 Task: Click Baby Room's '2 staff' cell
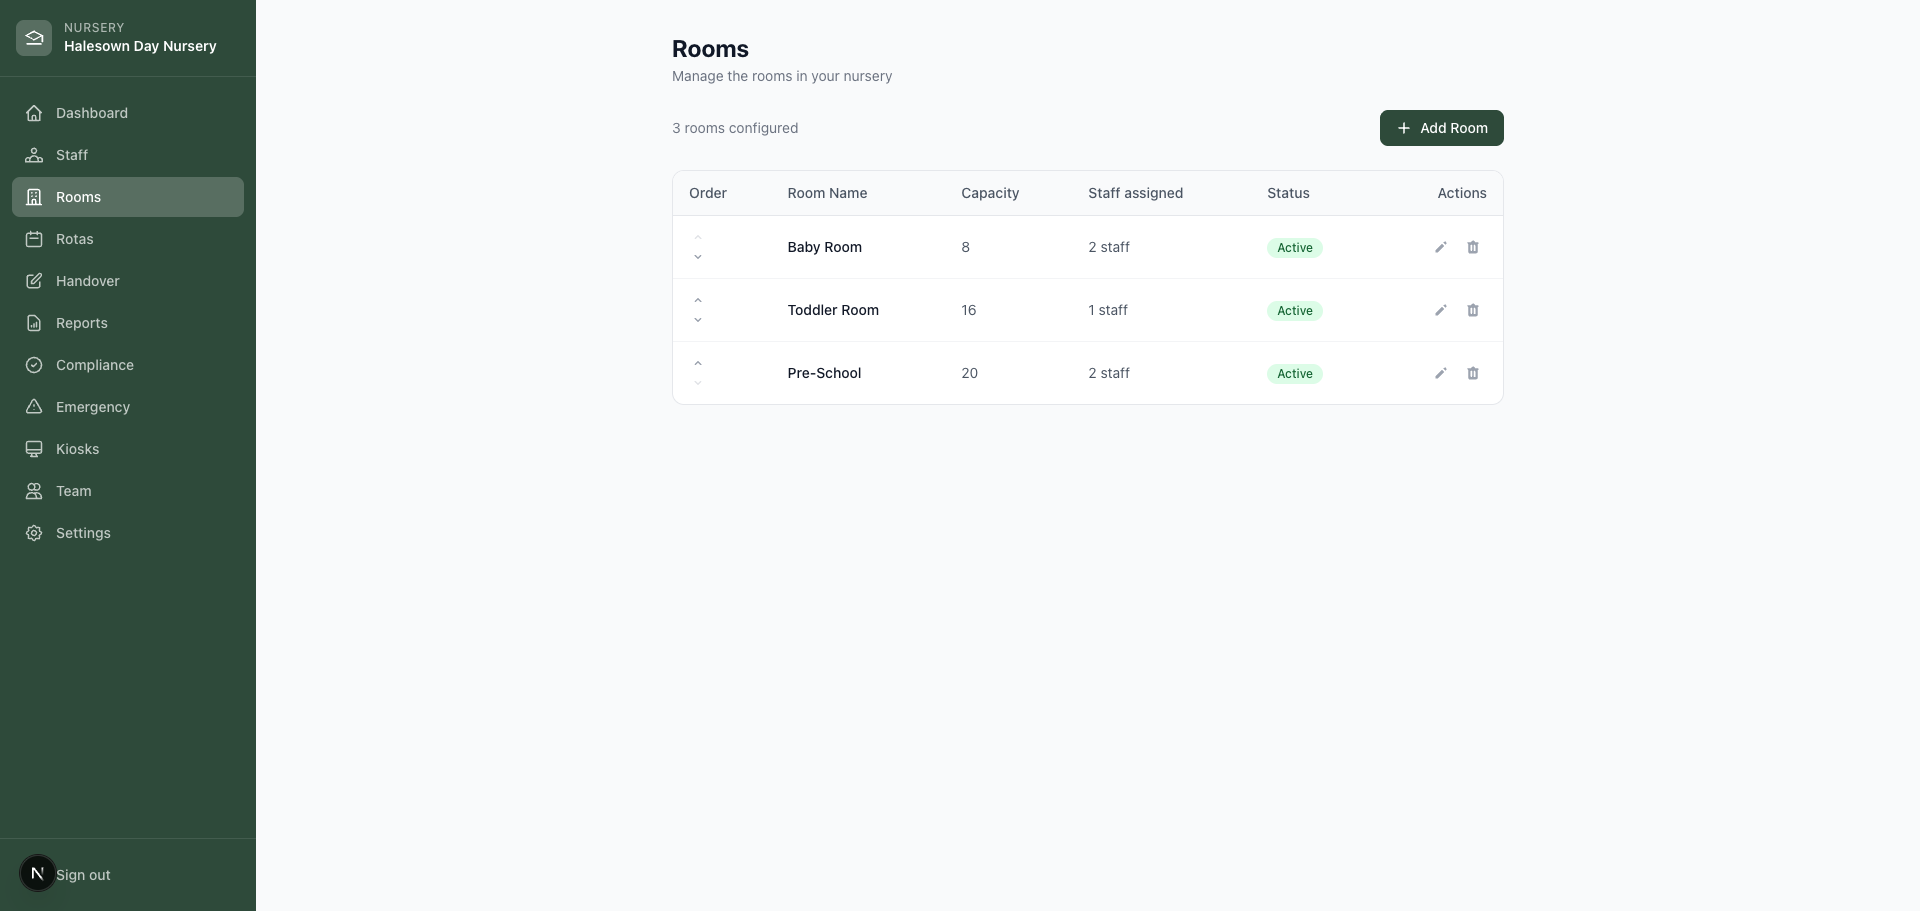click(1109, 247)
